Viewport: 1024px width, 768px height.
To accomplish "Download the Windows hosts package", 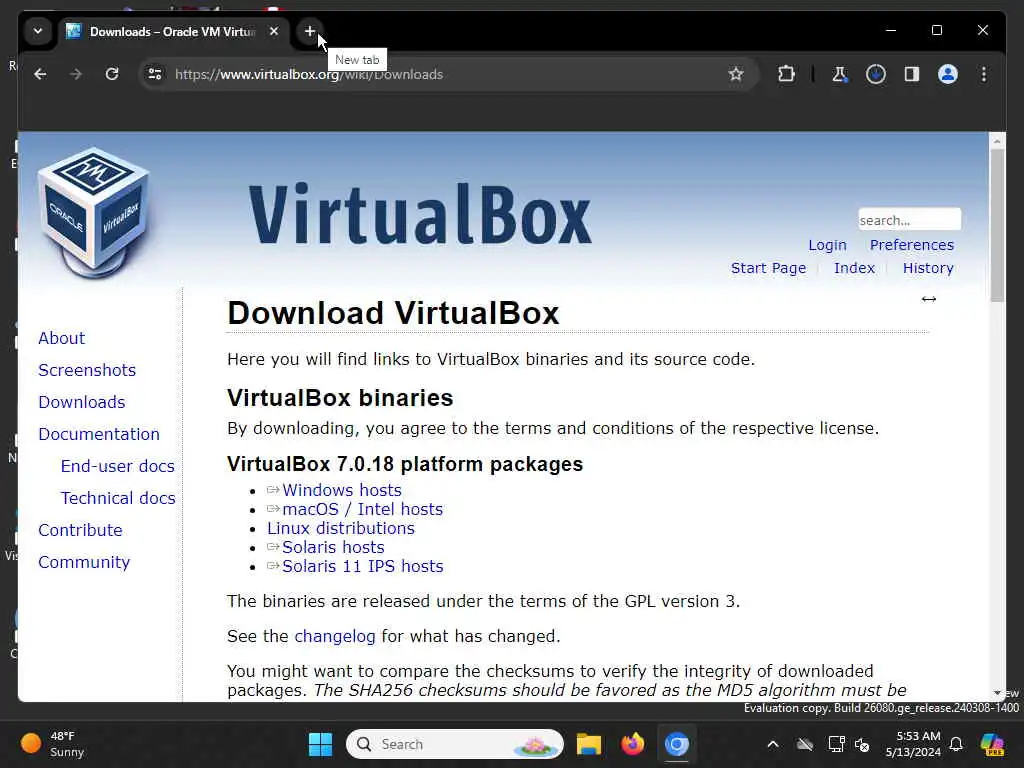I will coord(342,490).
